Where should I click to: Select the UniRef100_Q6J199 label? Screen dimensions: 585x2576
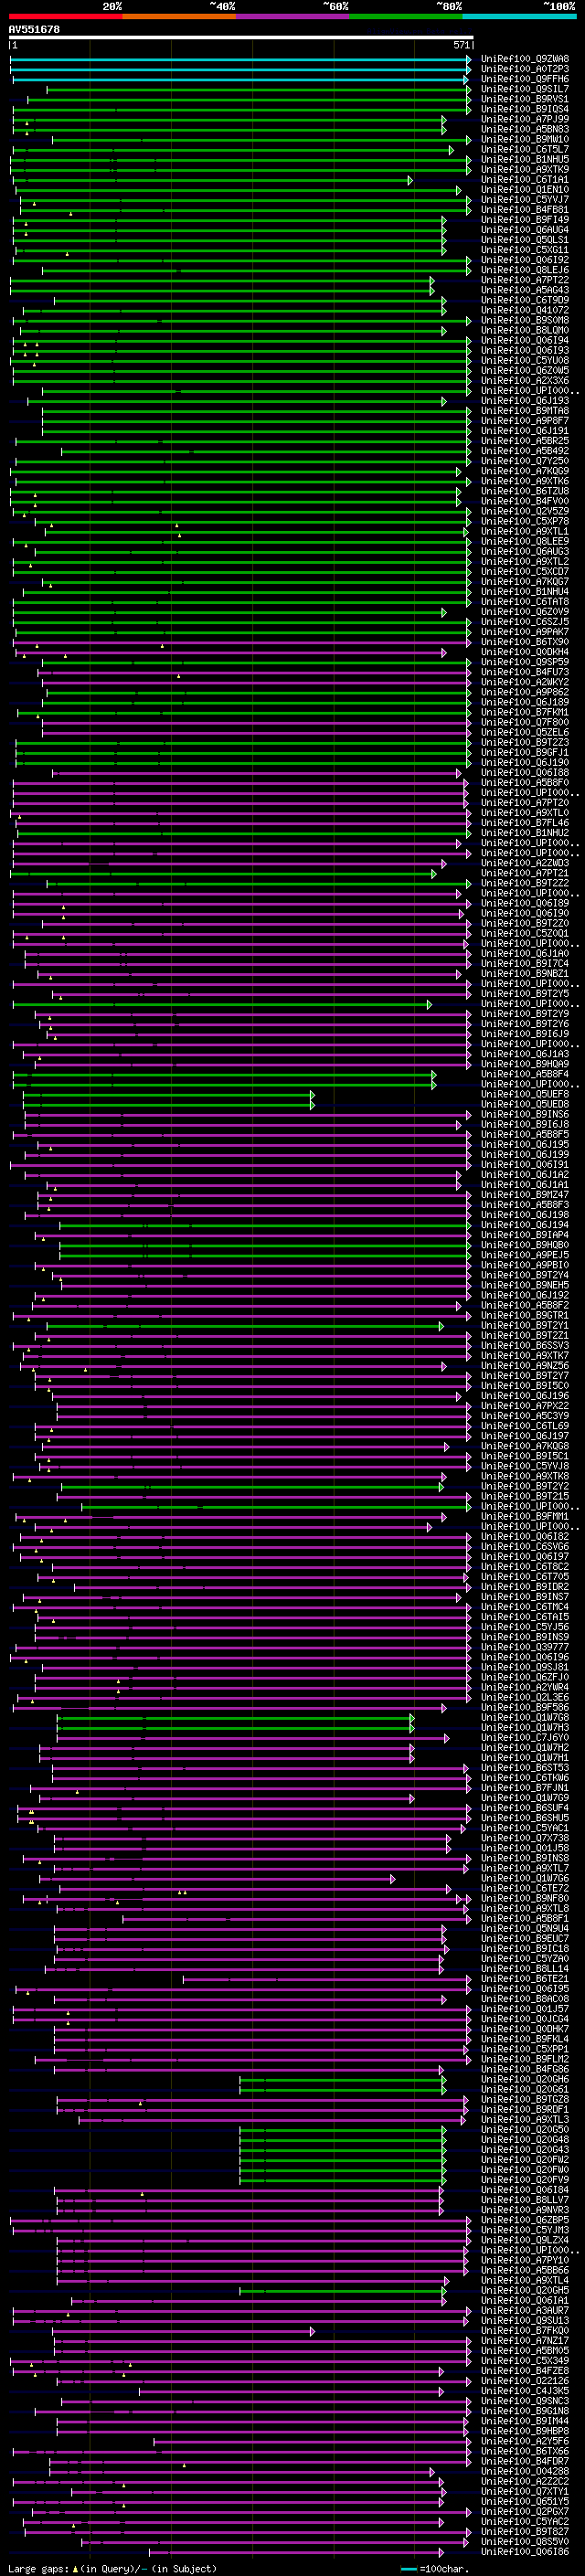click(x=525, y=1154)
